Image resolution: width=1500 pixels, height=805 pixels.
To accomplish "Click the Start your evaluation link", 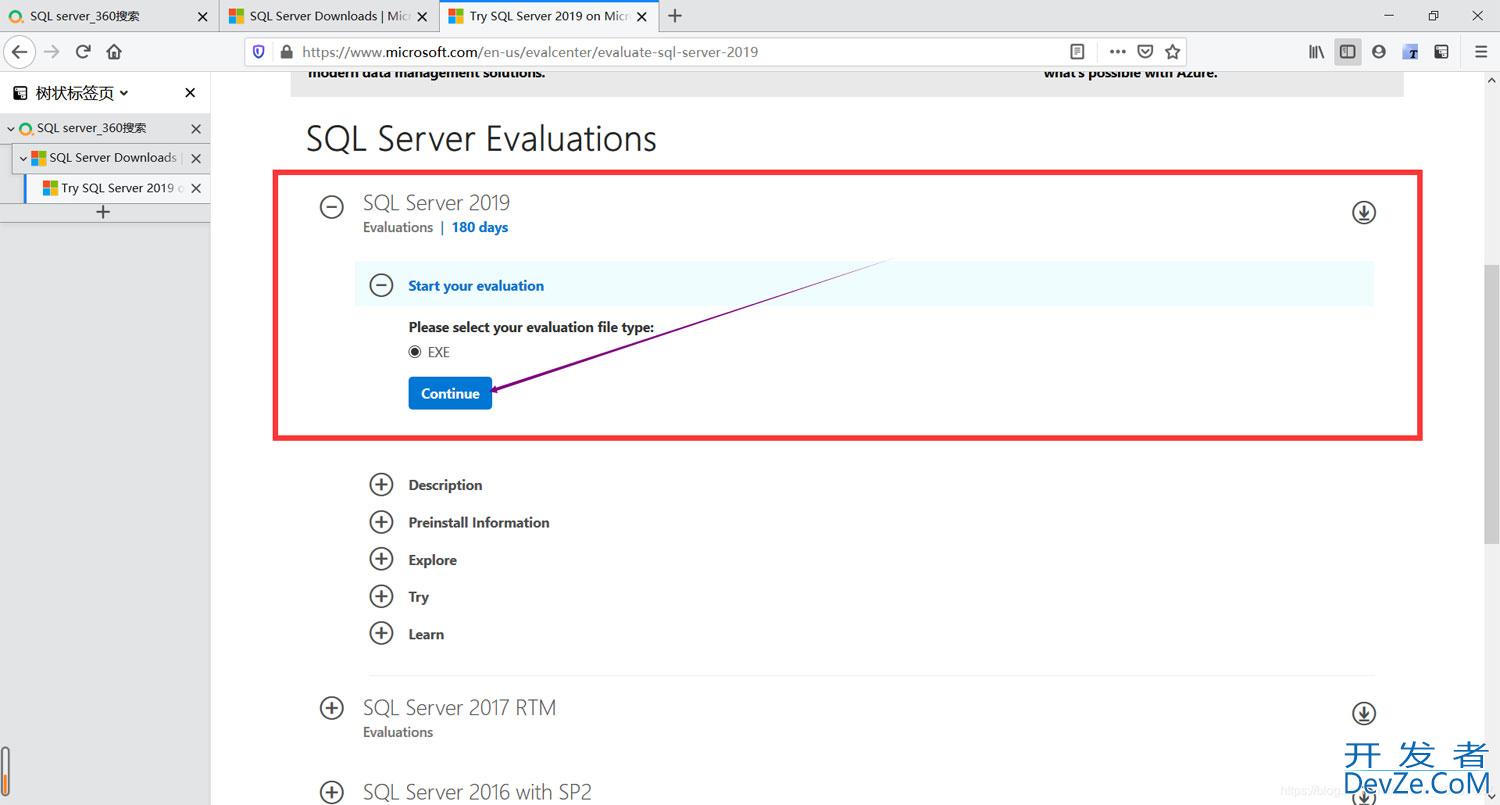I will 476,286.
